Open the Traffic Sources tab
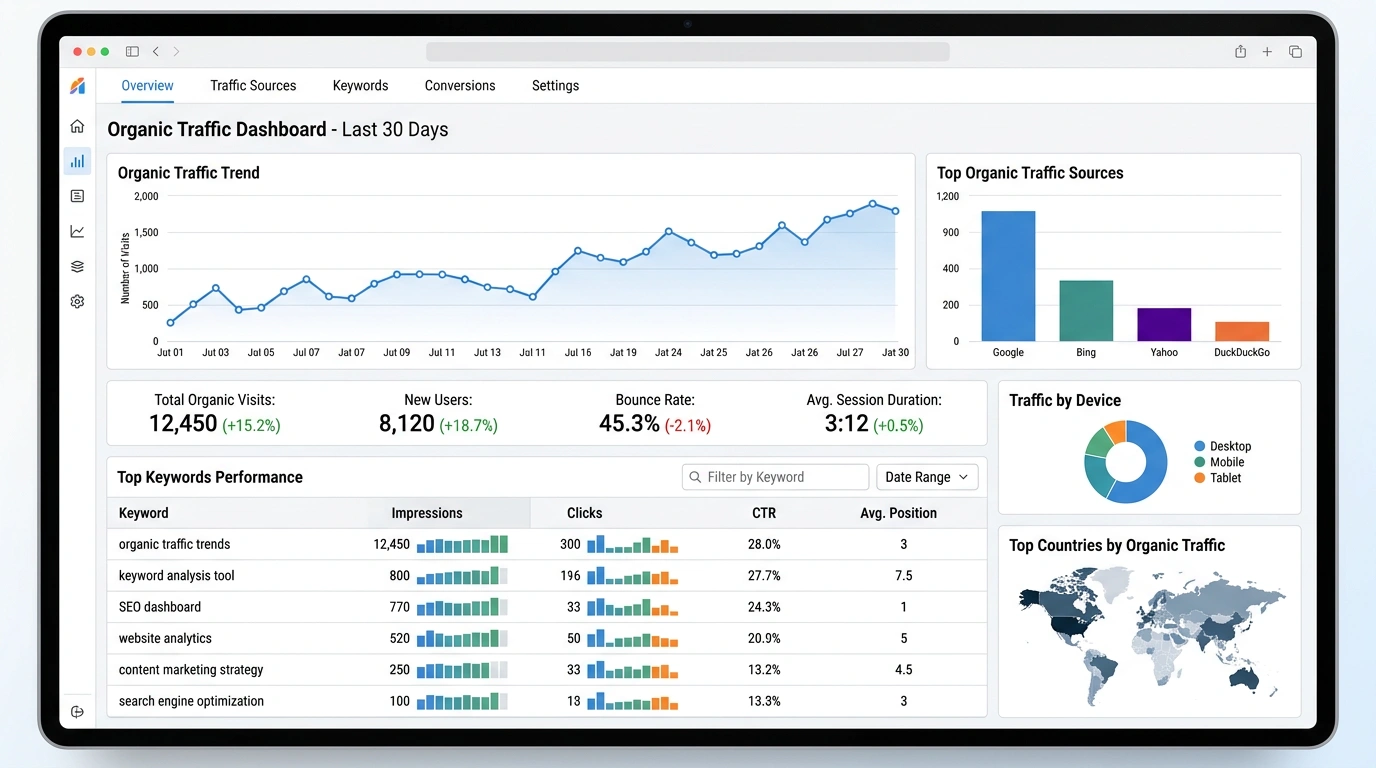The image size is (1376, 768). (x=253, y=85)
